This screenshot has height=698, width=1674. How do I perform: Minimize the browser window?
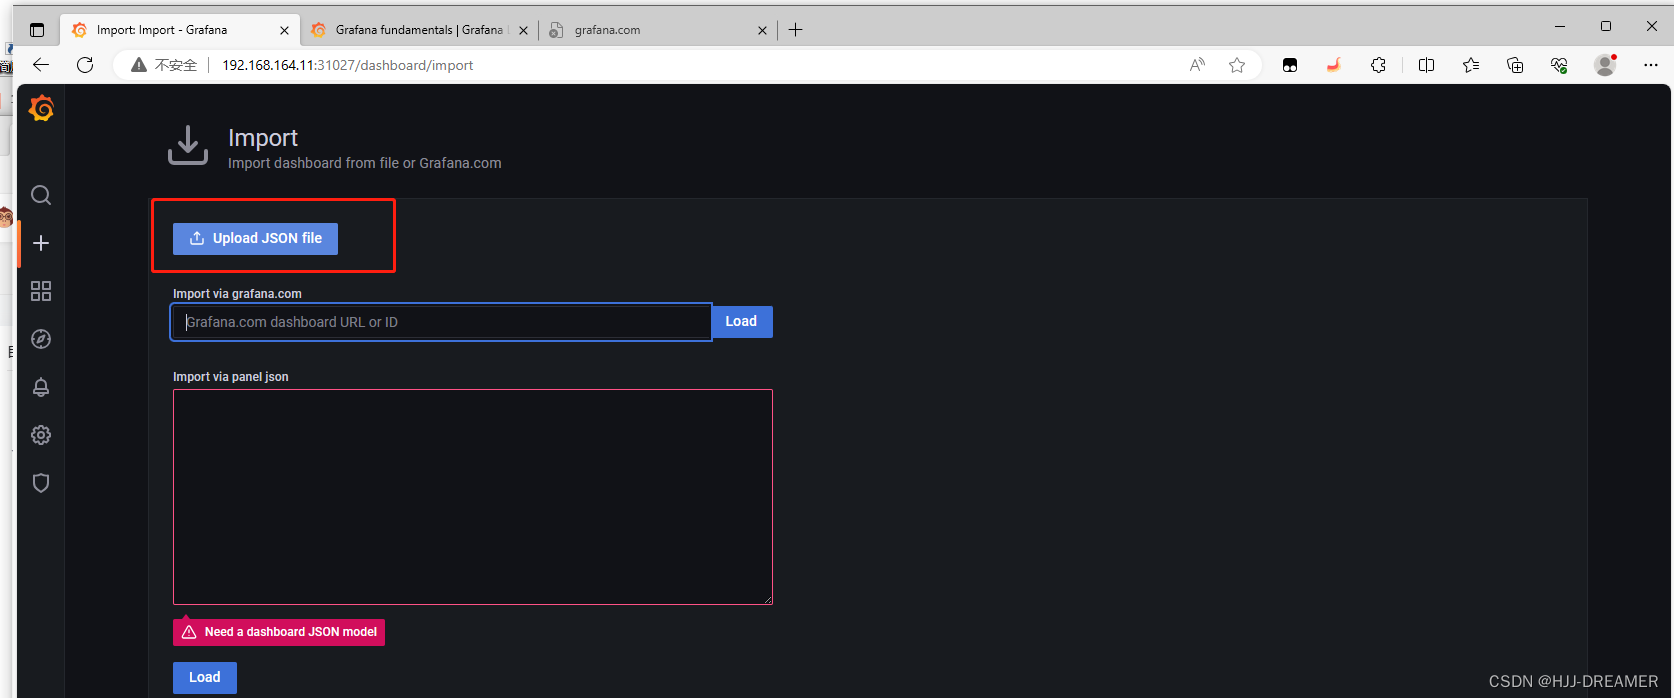tap(1560, 26)
